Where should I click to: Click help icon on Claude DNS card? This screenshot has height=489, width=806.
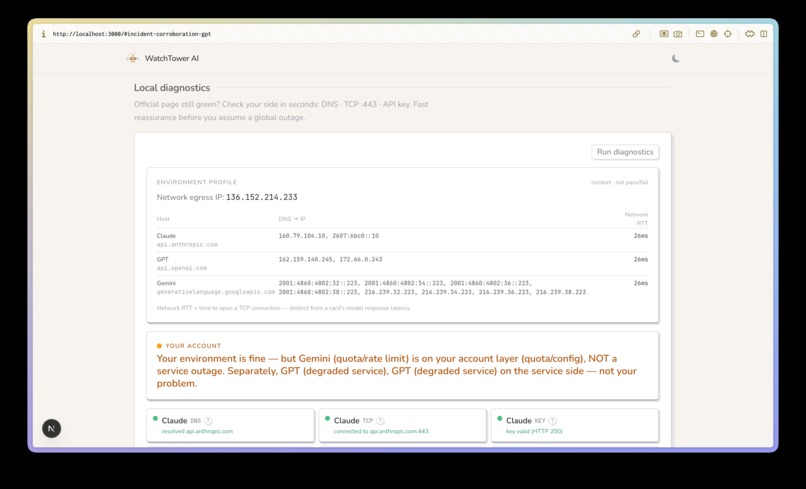[208, 421]
